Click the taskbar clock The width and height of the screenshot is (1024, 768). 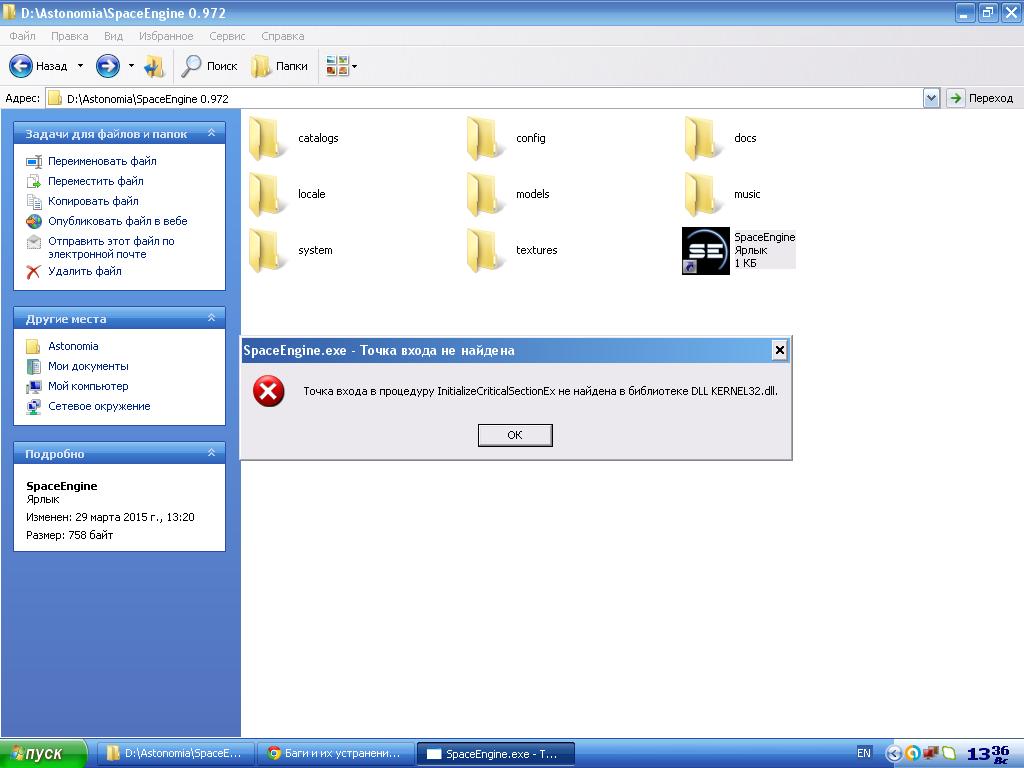pyautogui.click(x=989, y=754)
